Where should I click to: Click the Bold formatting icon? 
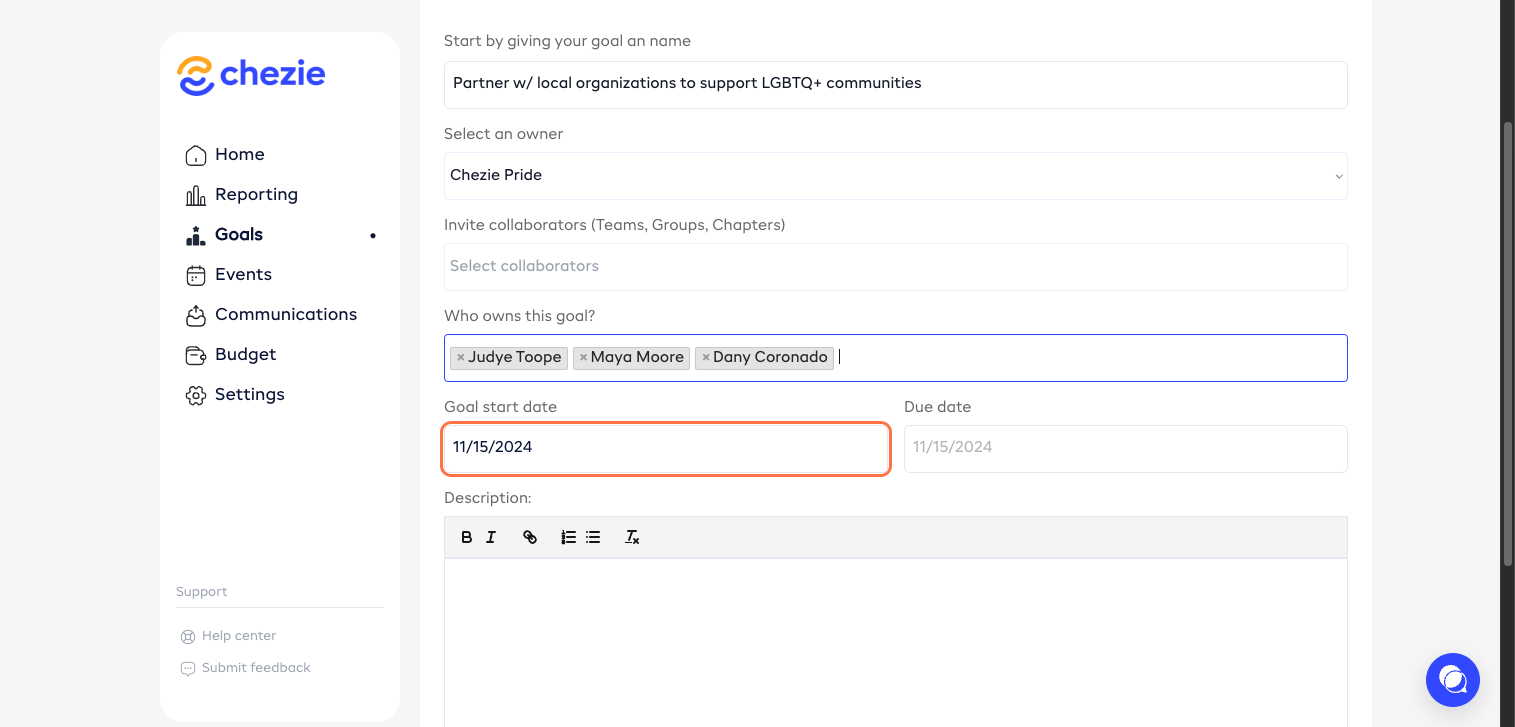(466, 537)
